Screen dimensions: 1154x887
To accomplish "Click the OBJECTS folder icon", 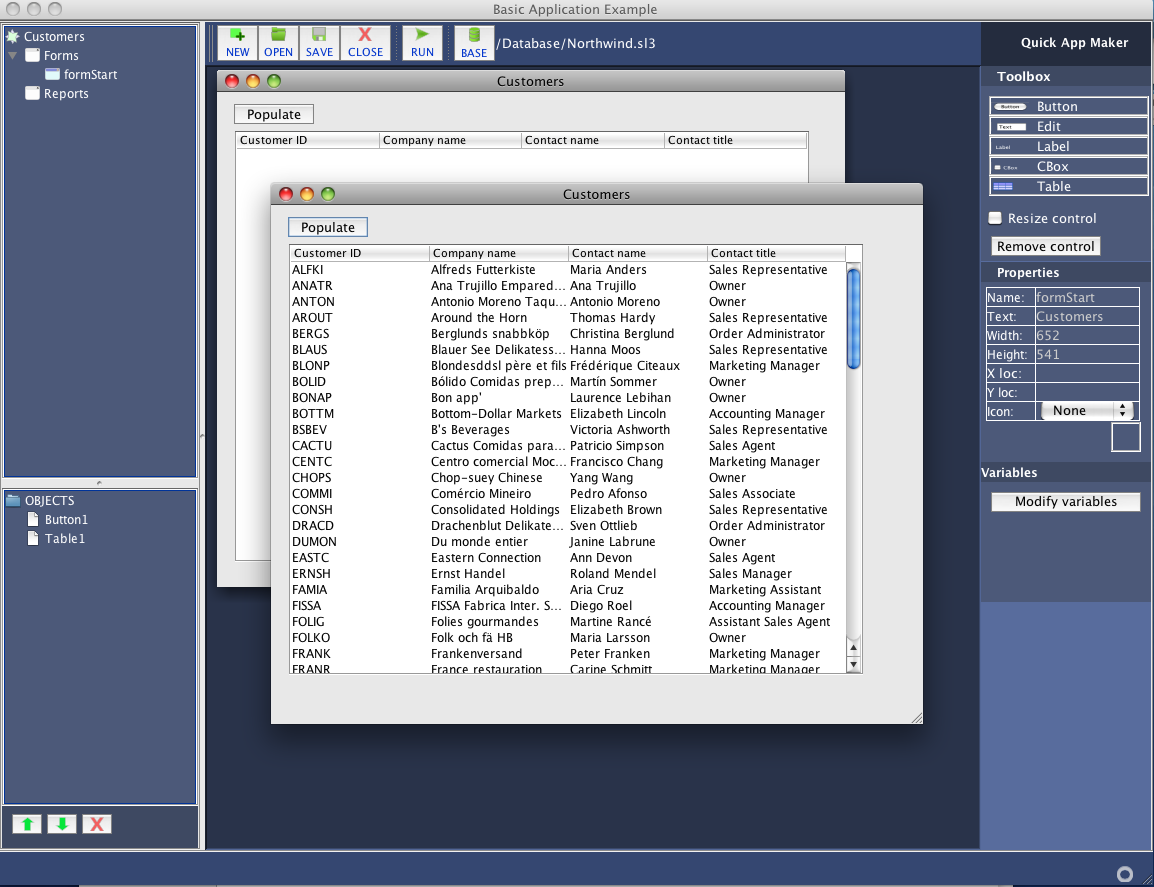I will (x=13, y=501).
